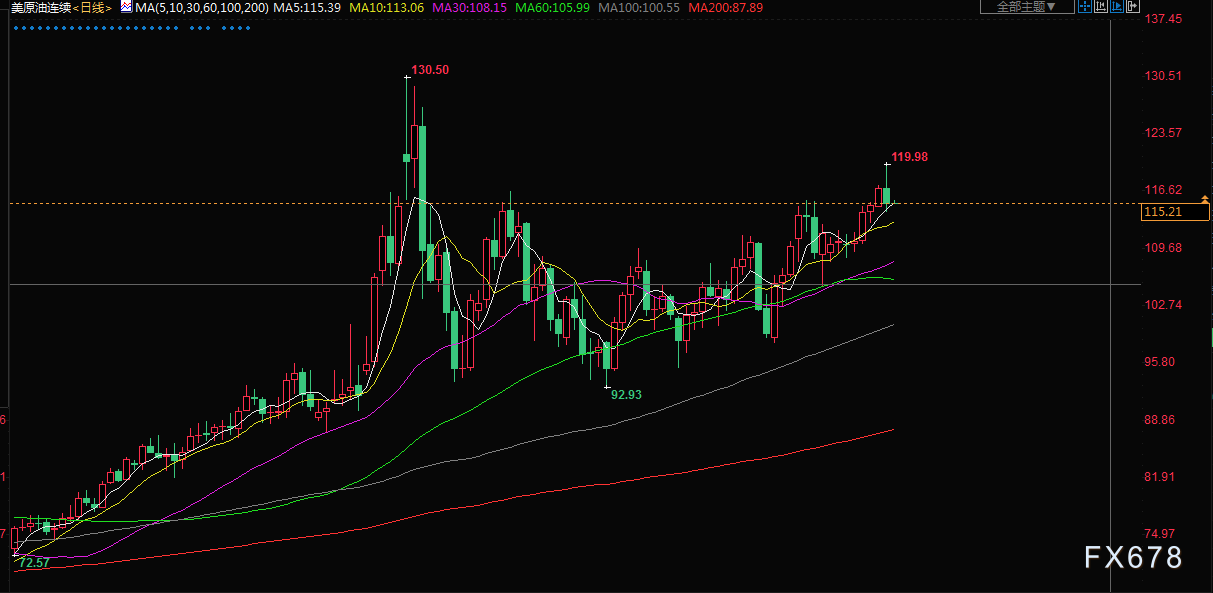The height and width of the screenshot is (593, 1213).
Task: Click the 130.50 peak price label
Action: click(430, 70)
